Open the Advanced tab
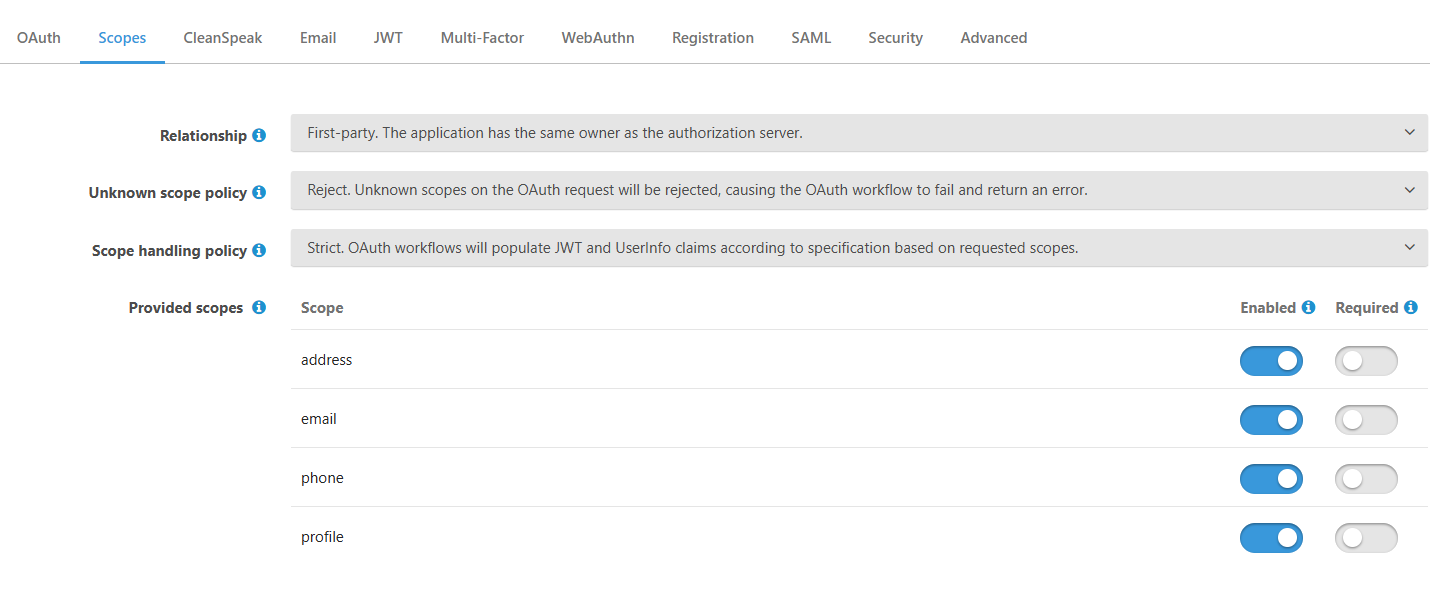The width and height of the screenshot is (1436, 605). [993, 38]
